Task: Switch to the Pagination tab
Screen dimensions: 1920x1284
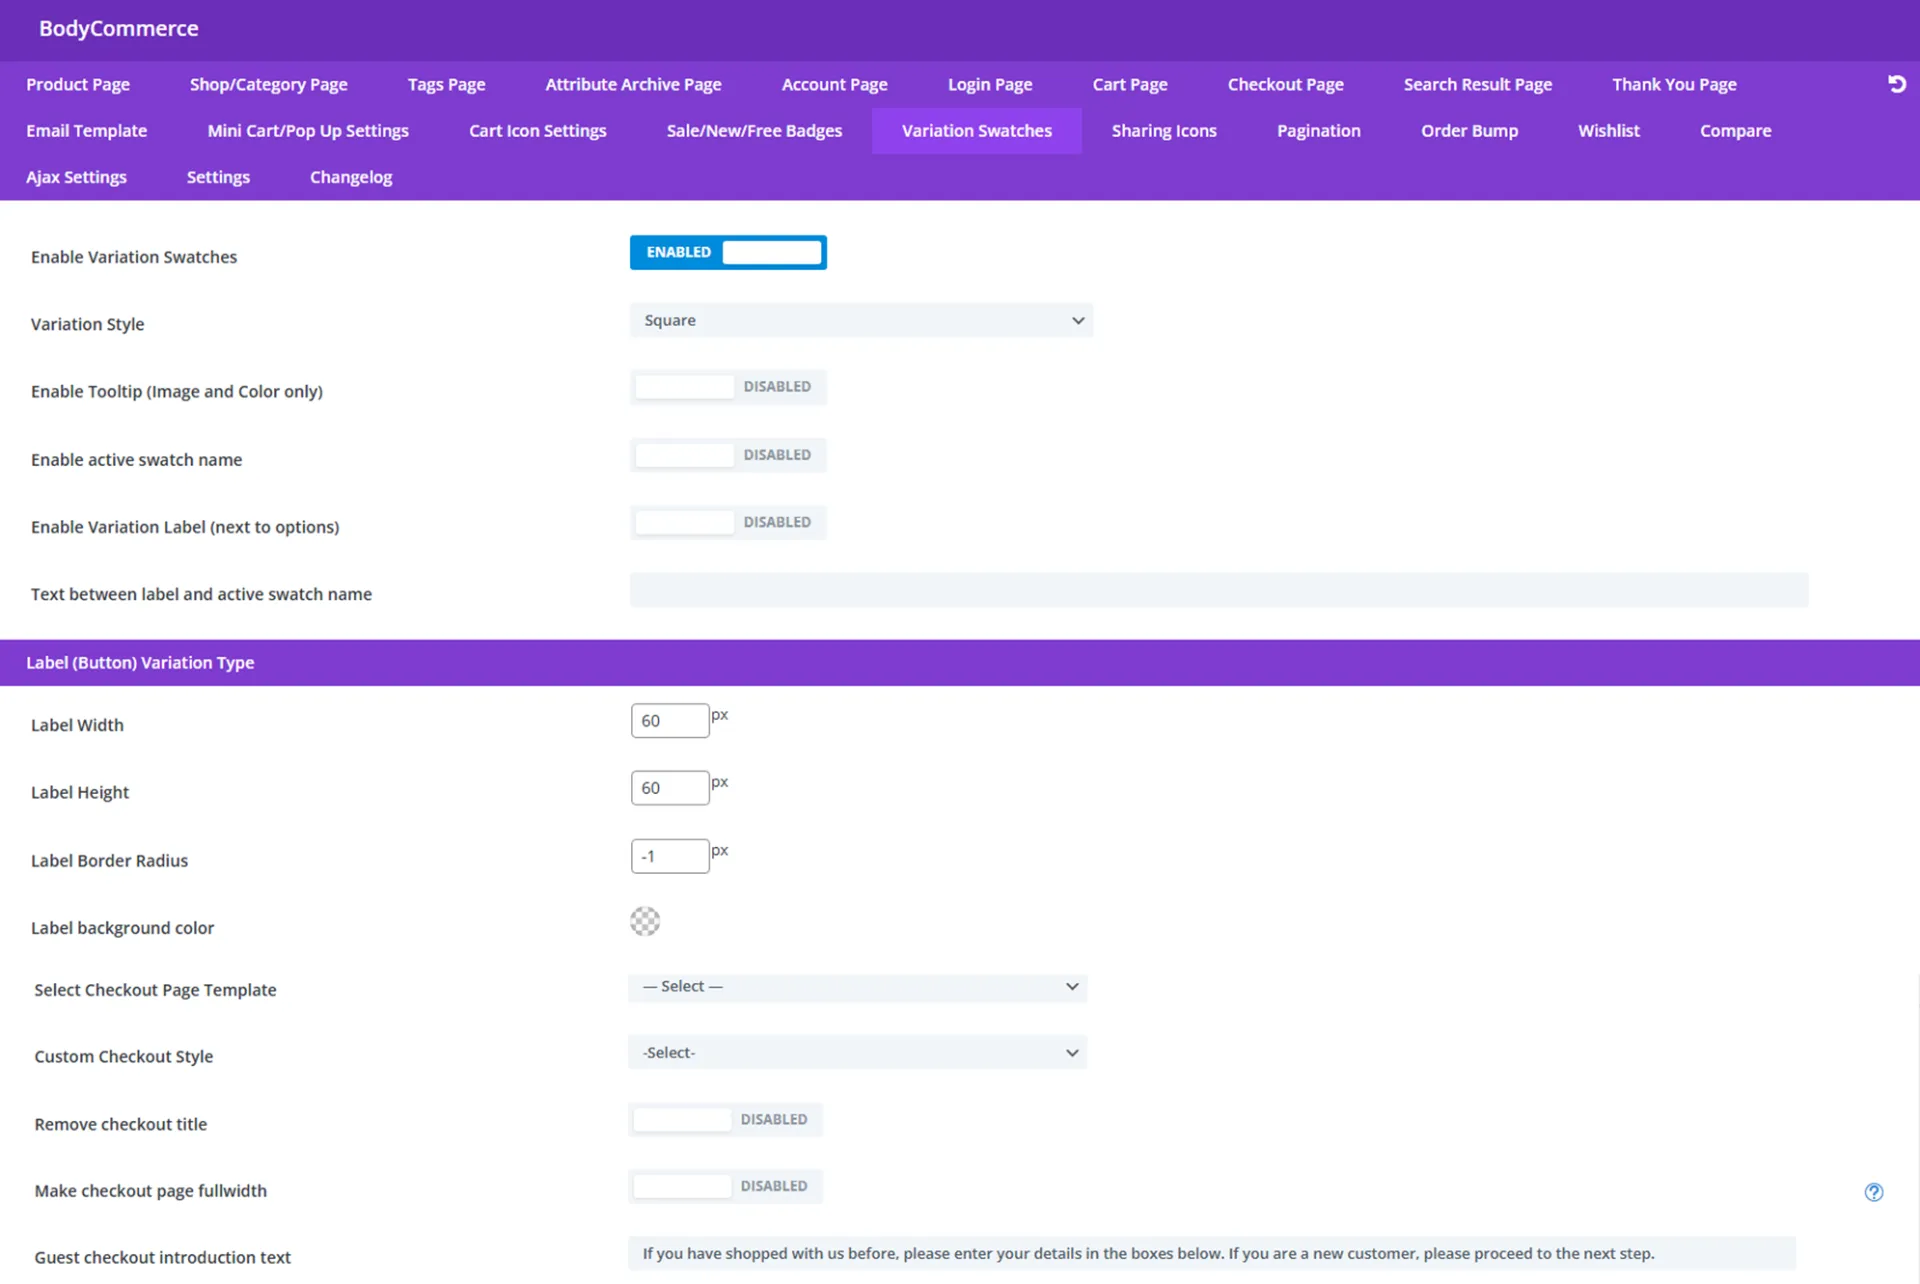Action: tap(1318, 130)
